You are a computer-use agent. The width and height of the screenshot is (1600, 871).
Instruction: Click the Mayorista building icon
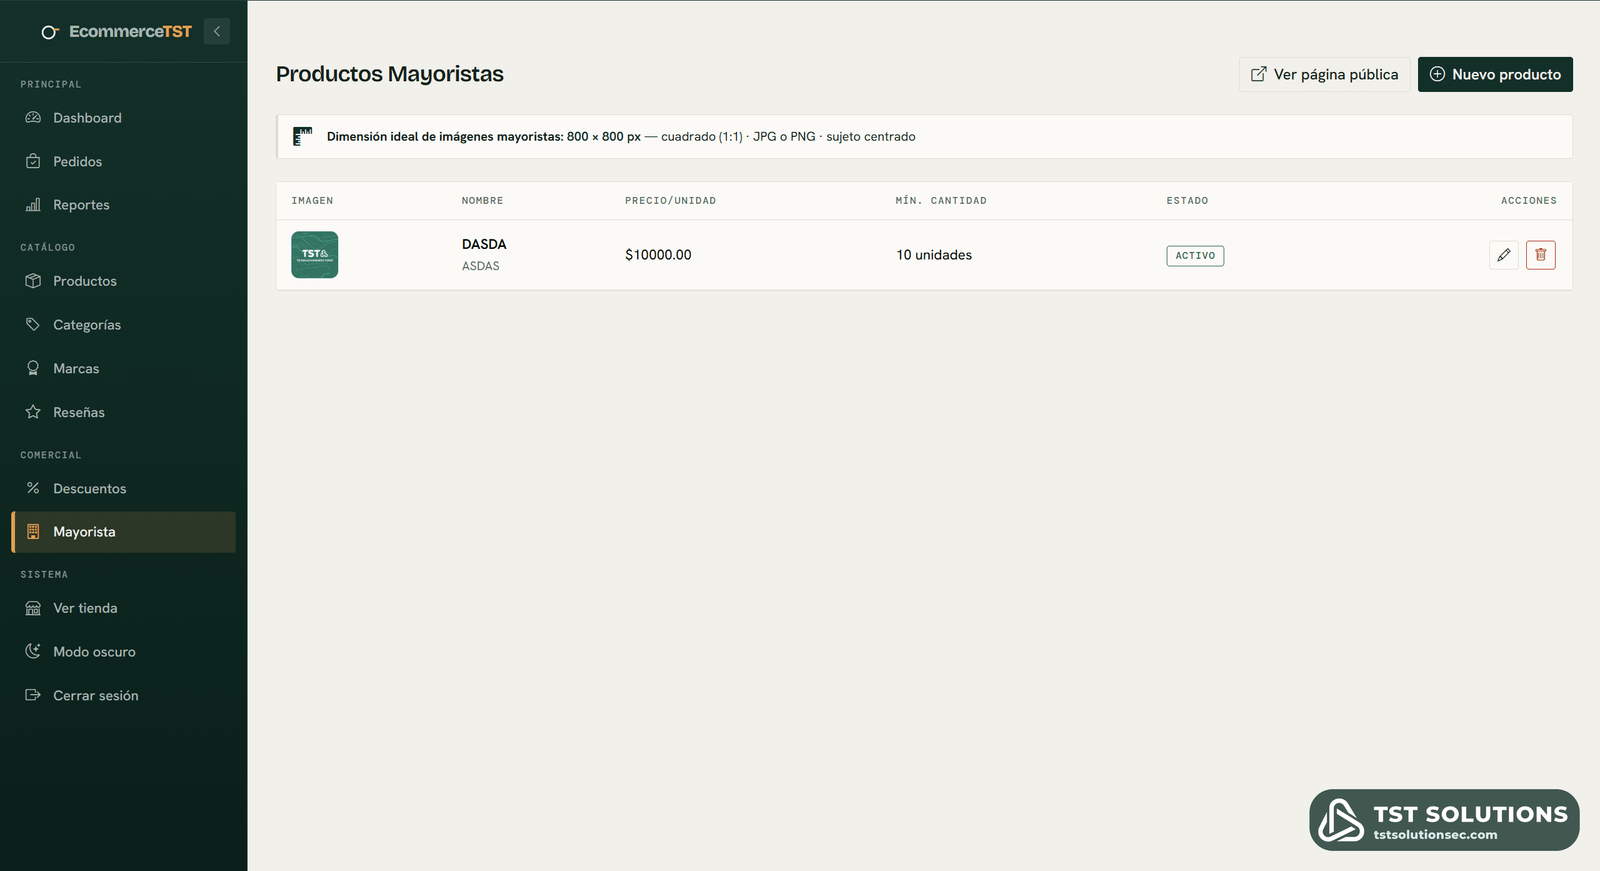(33, 532)
